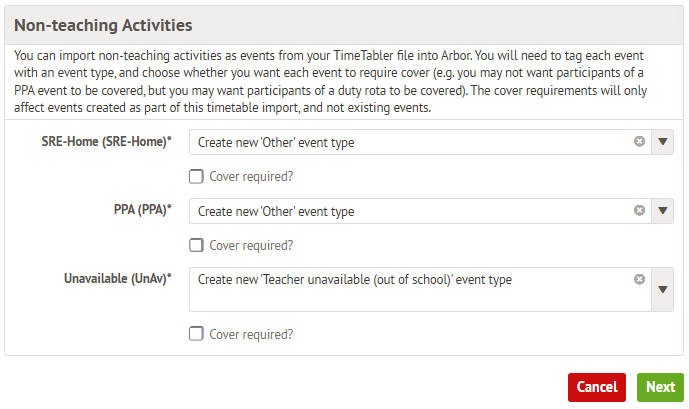This screenshot has height=409, width=689.
Task: Click the PPA (PPA) field label
Action: [138, 211]
